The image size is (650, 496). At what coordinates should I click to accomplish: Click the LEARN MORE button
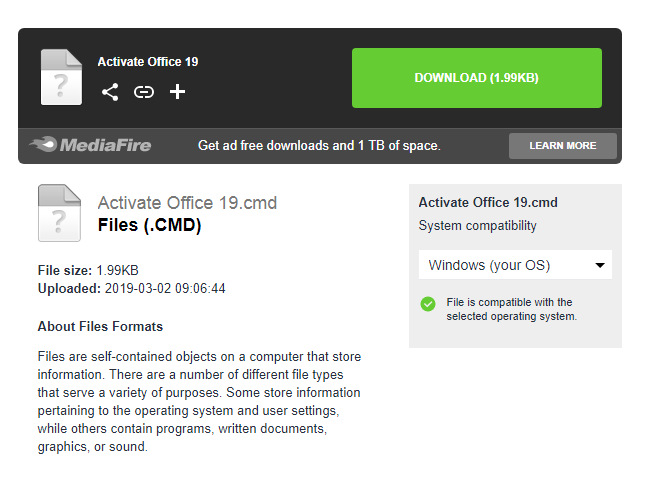tap(563, 146)
